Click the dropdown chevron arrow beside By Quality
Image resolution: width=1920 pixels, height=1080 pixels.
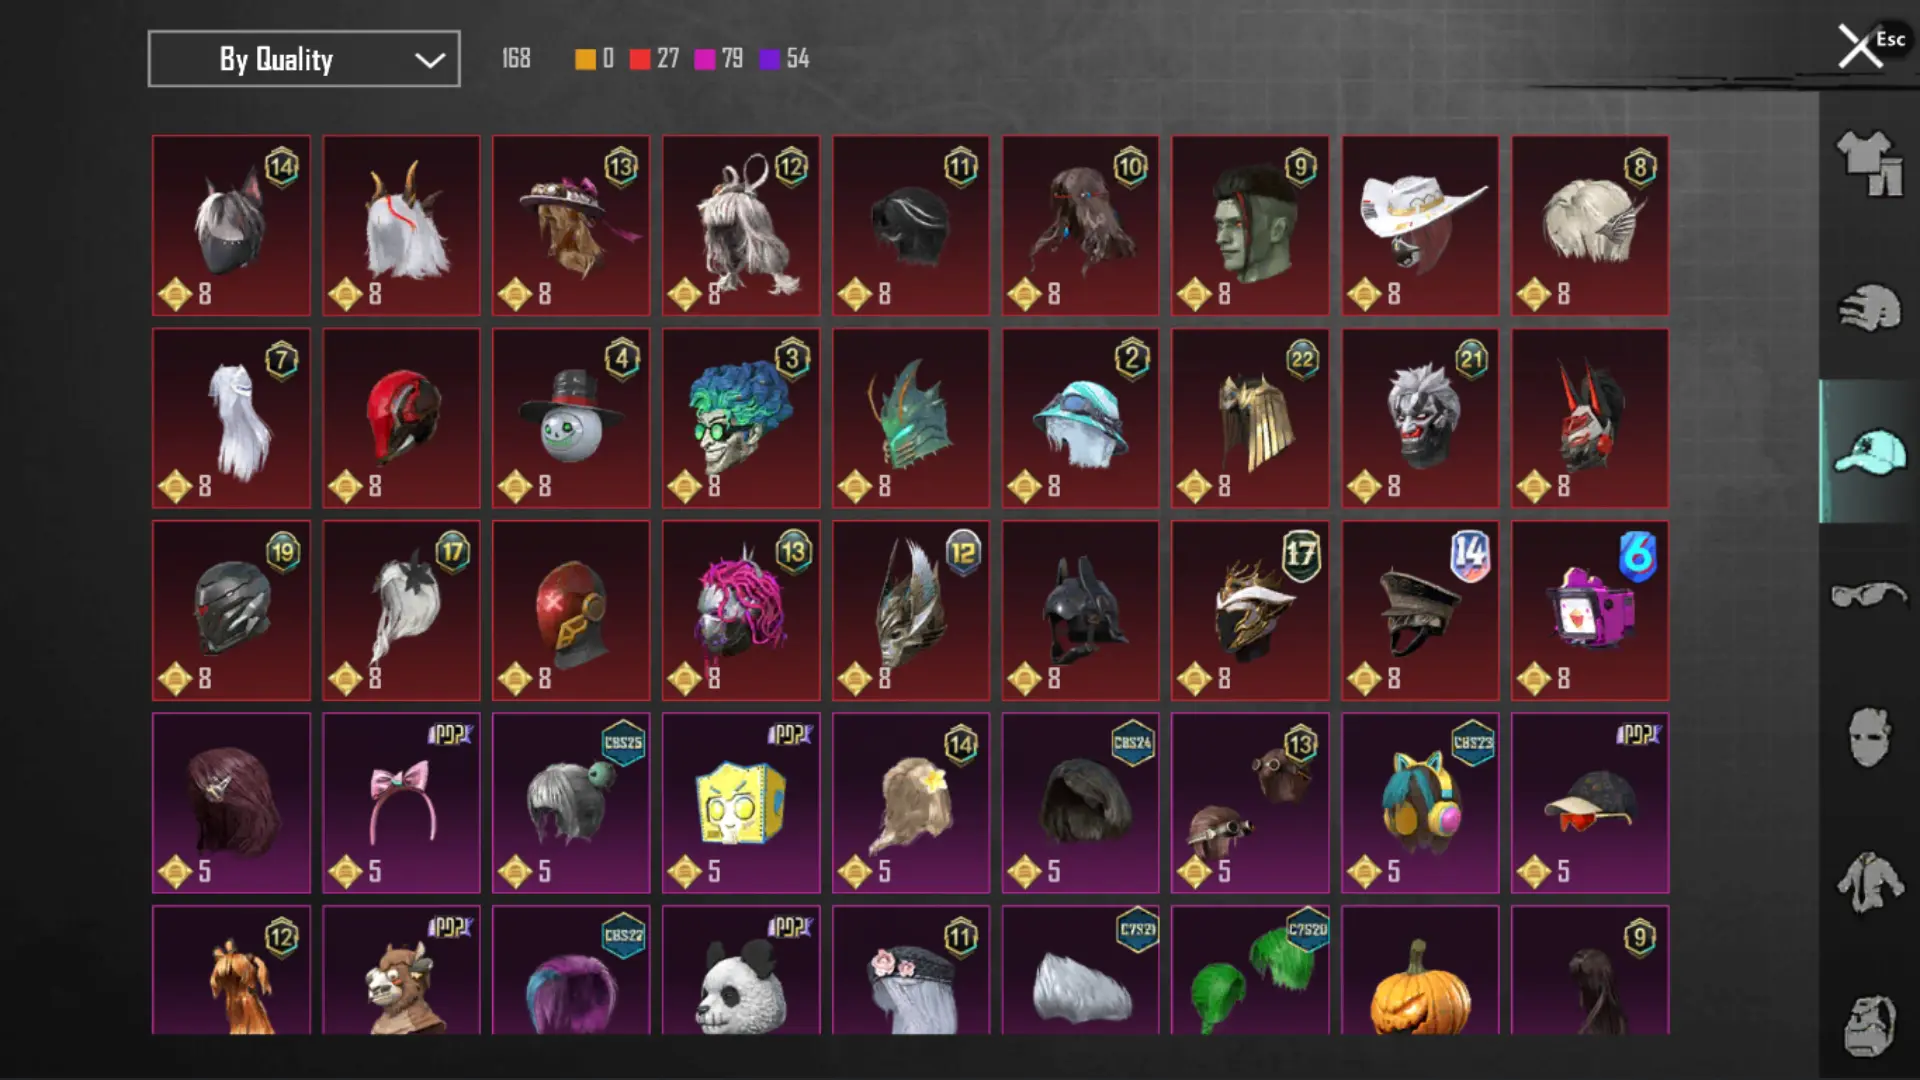430,60
